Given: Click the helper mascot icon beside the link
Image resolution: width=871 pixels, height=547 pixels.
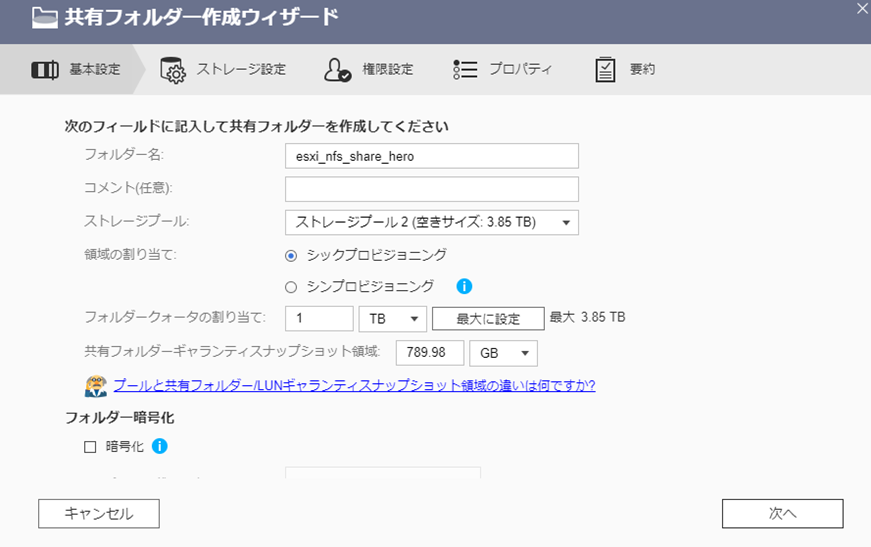Looking at the screenshot, I should tap(96, 385).
